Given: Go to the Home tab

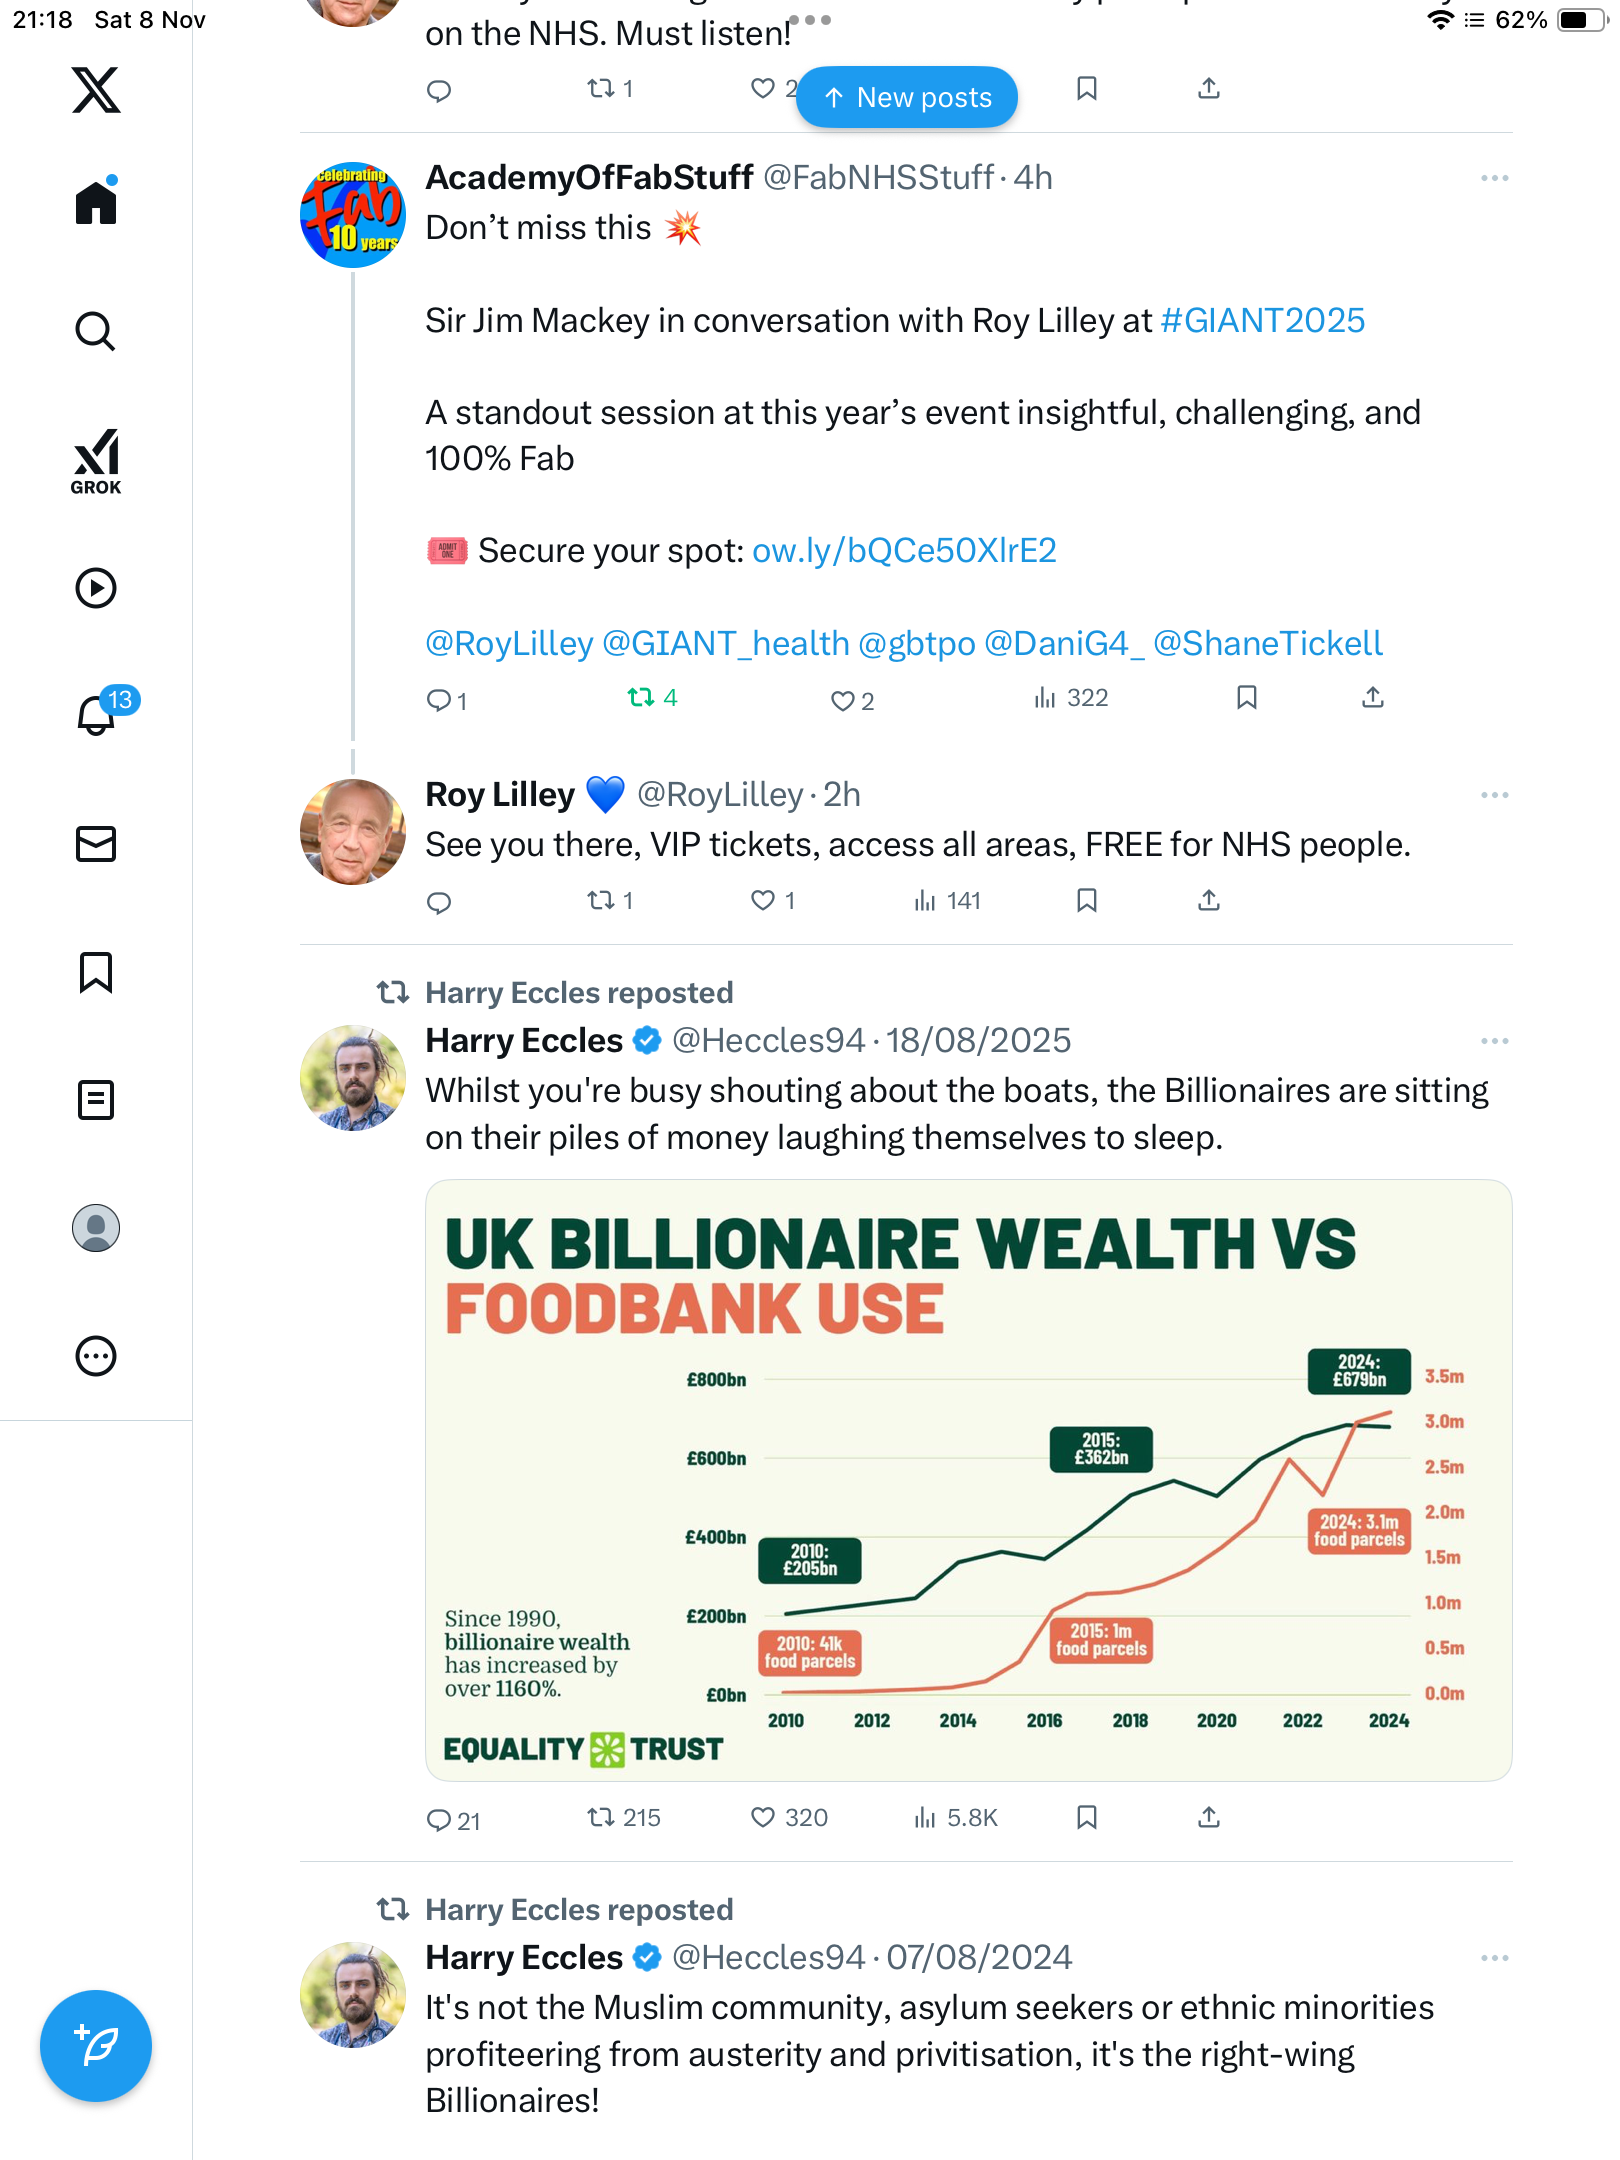Looking at the screenshot, I should click(96, 203).
